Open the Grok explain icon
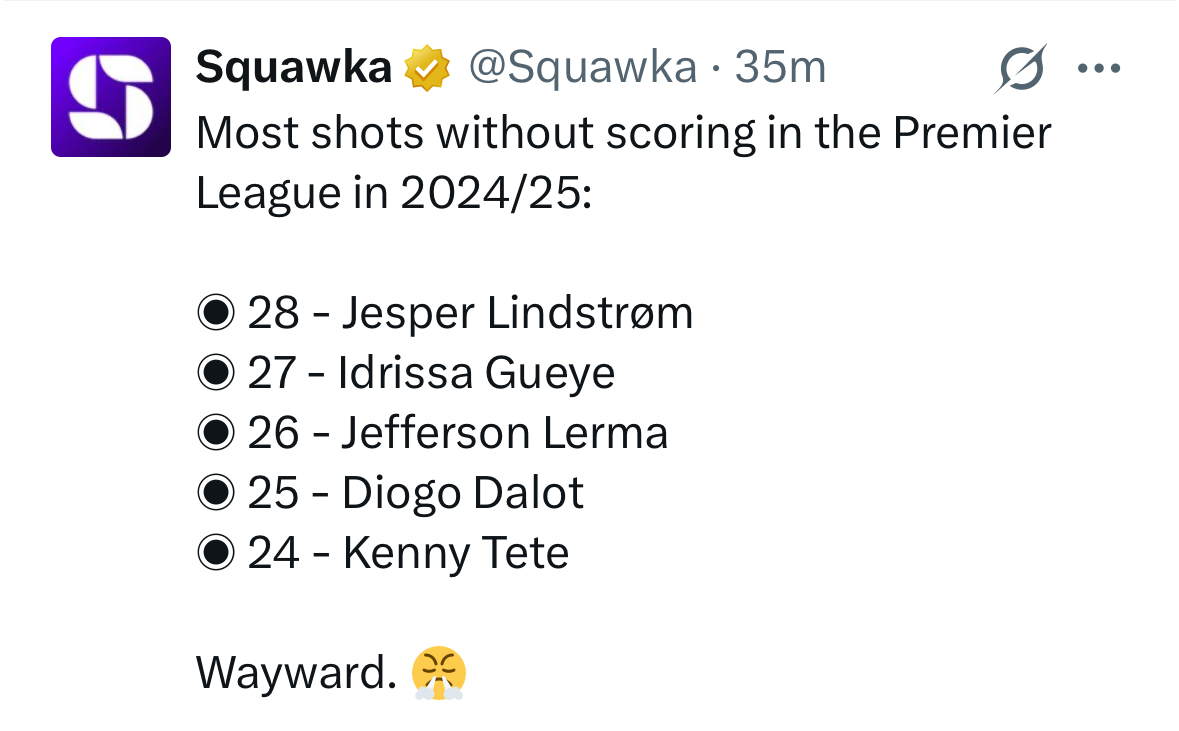This screenshot has width=1179, height=731. [1021, 69]
